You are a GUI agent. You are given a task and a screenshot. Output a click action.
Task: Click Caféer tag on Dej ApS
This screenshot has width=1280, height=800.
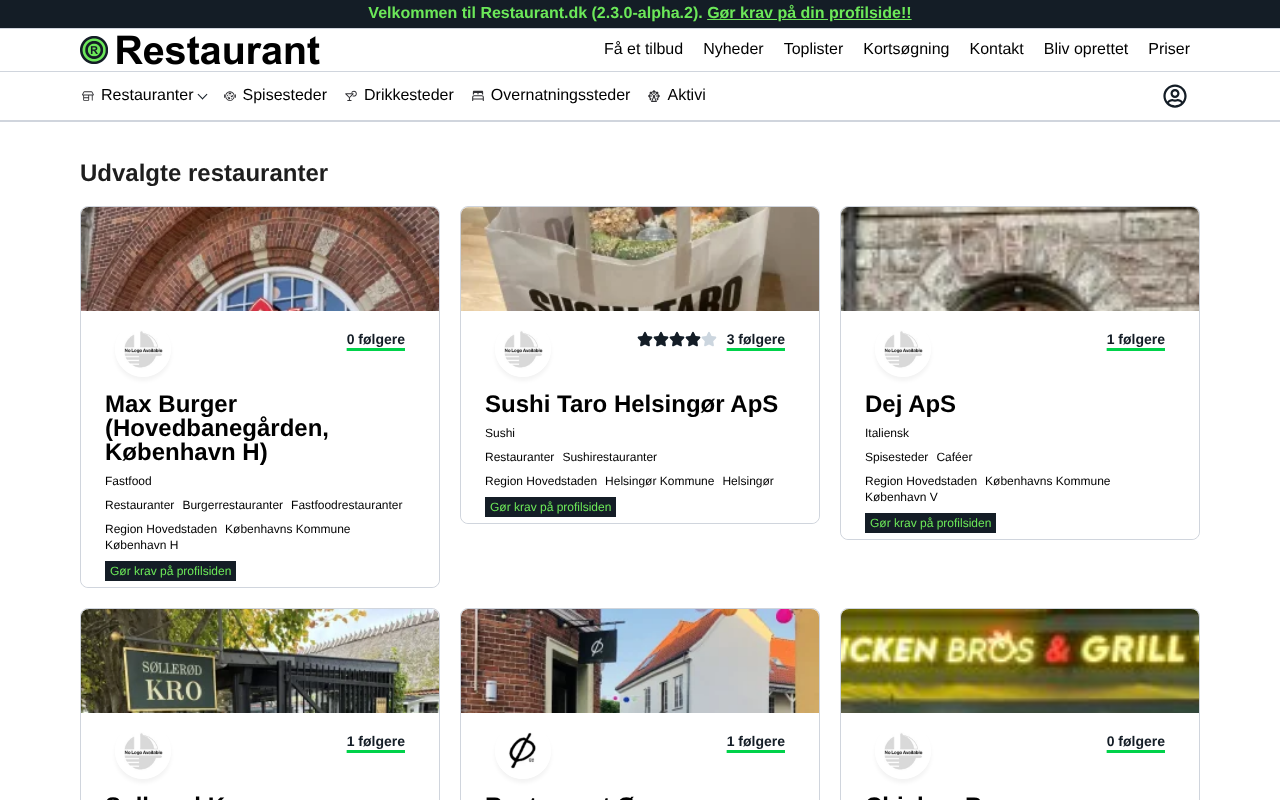pos(954,457)
